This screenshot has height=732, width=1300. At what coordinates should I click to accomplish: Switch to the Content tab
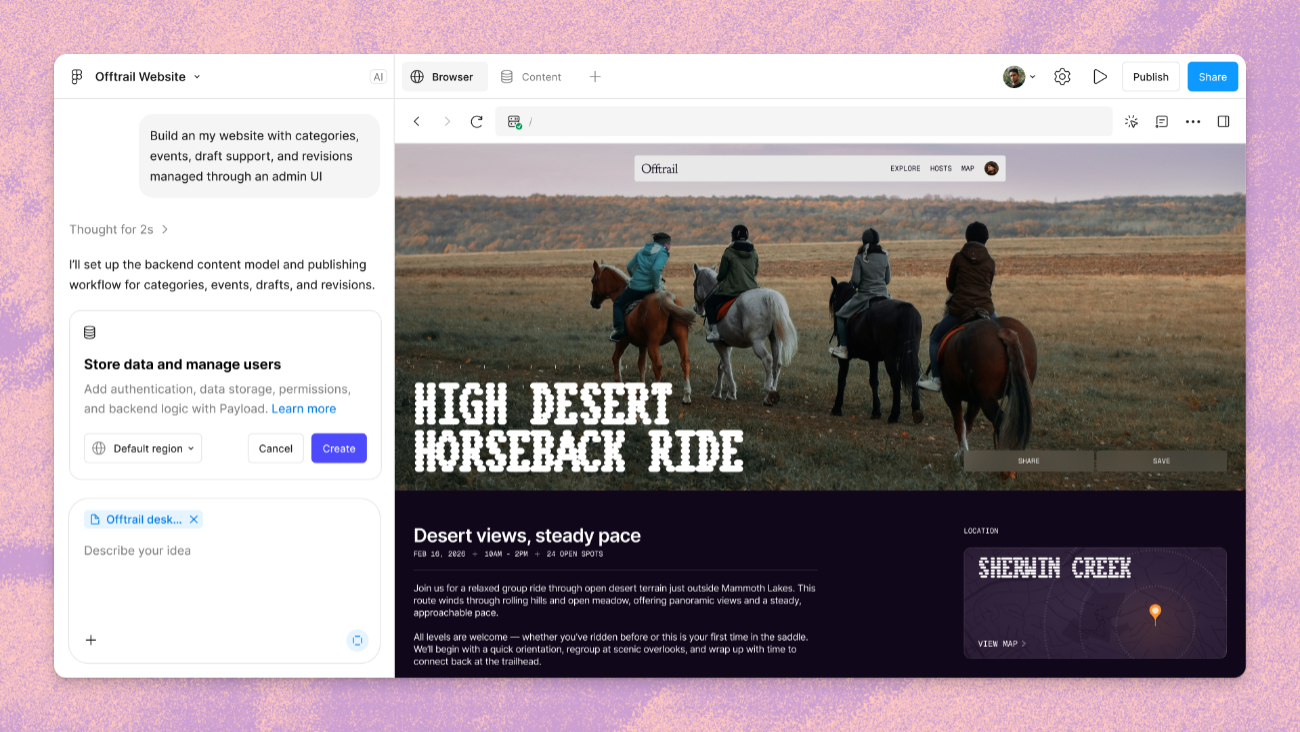[x=531, y=77]
